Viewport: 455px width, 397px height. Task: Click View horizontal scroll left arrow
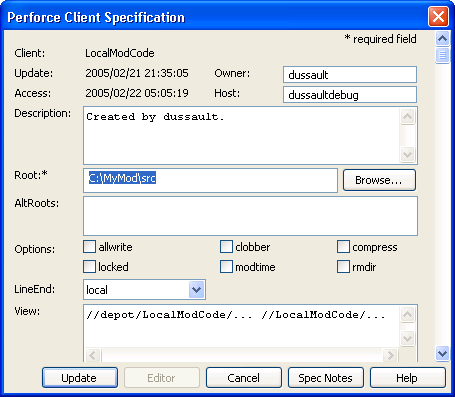click(x=93, y=355)
